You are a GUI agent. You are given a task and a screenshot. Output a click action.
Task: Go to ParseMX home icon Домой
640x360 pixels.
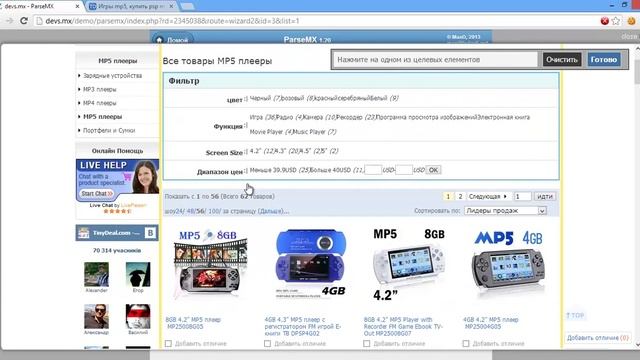click(171, 40)
